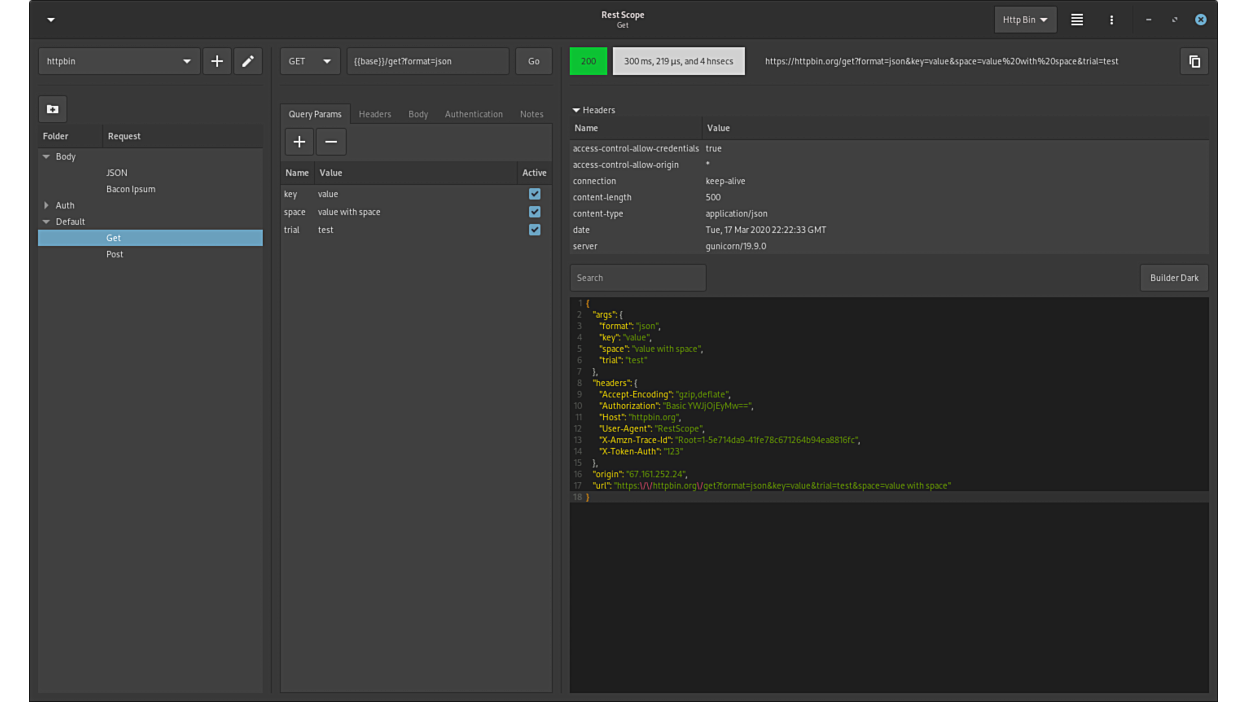1248x702 pixels.
Task: Open the Body tab
Action: click(x=418, y=114)
